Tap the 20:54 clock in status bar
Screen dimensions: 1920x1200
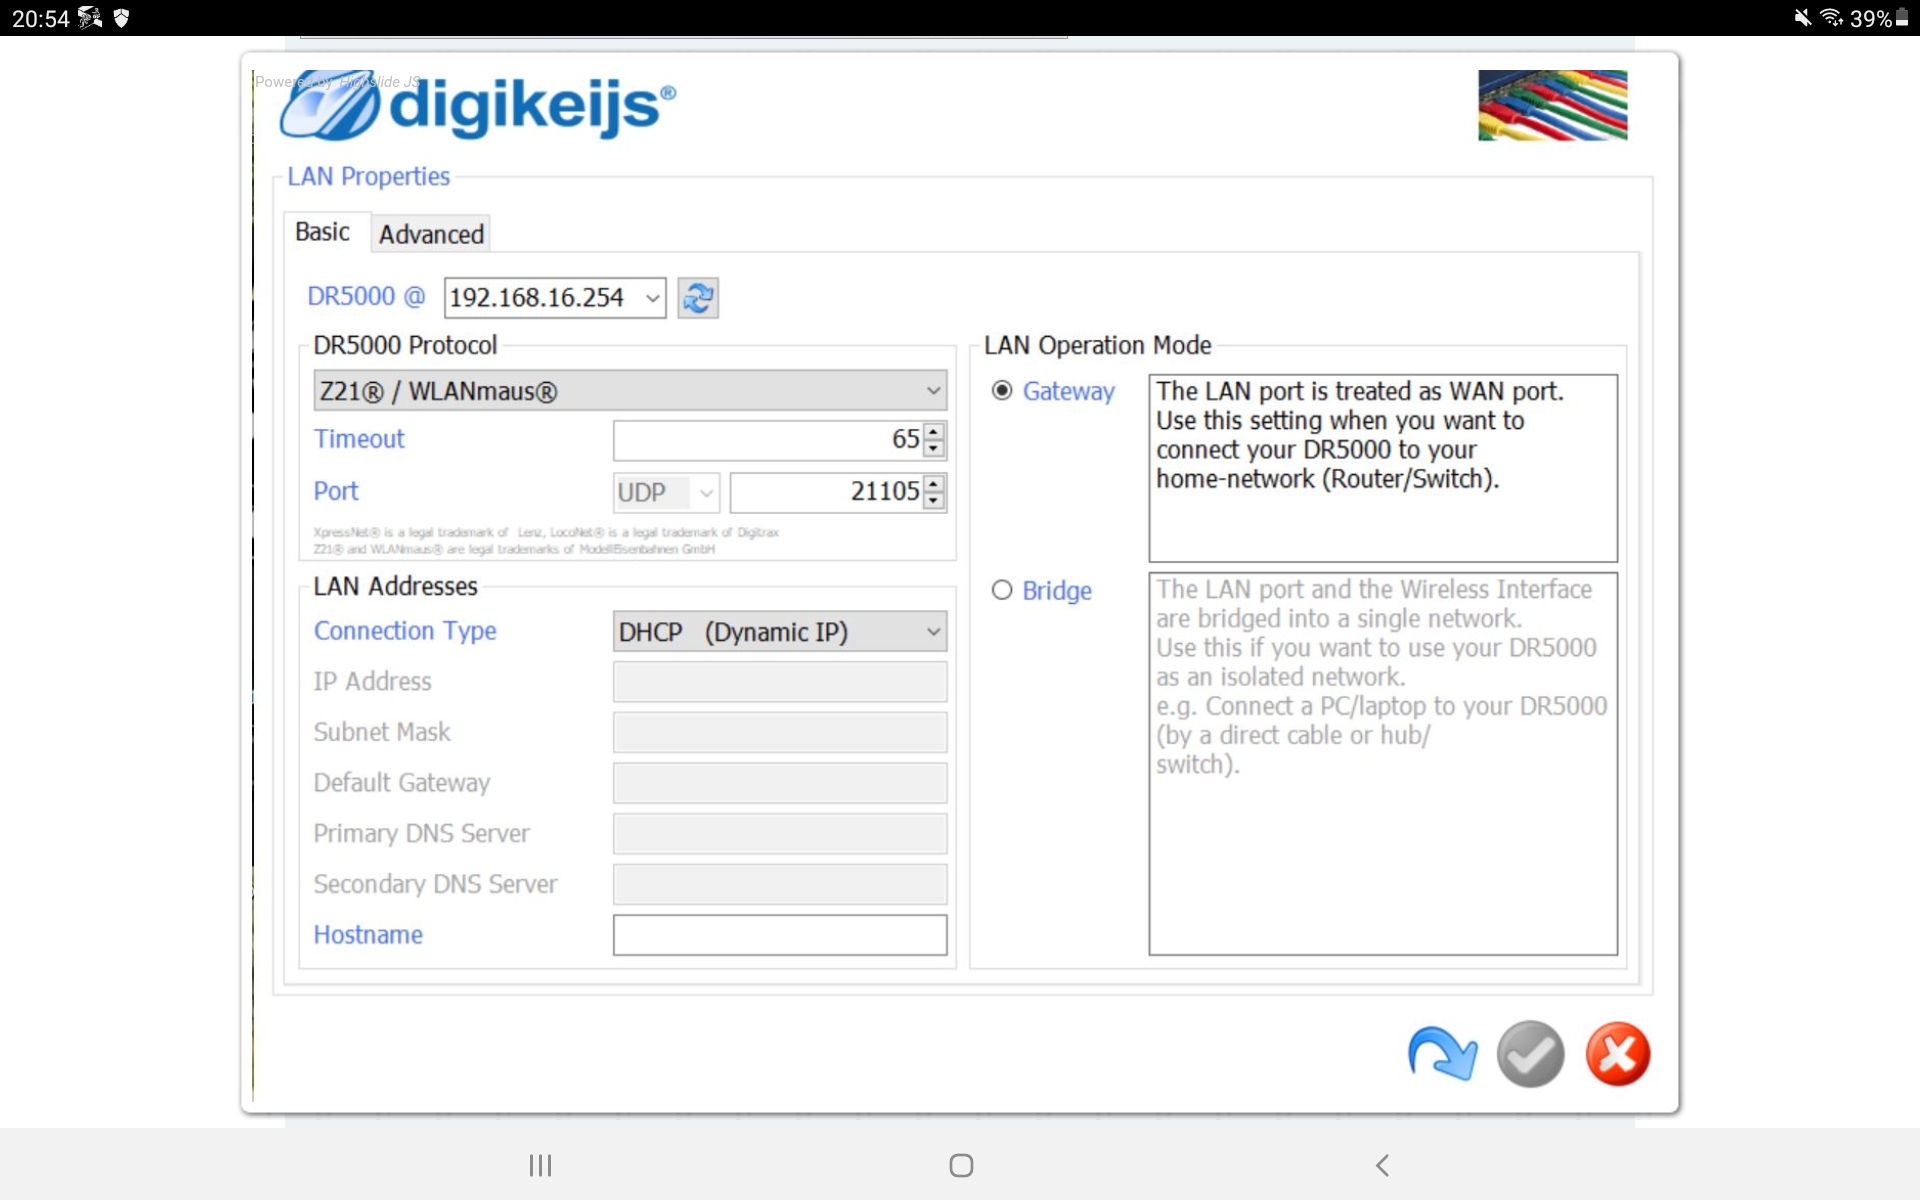pos(40,18)
